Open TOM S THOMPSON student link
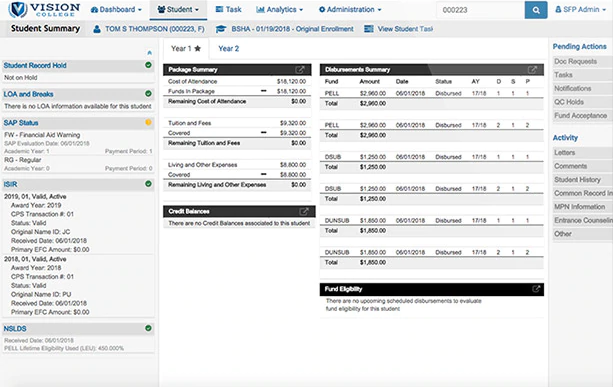 coord(155,29)
